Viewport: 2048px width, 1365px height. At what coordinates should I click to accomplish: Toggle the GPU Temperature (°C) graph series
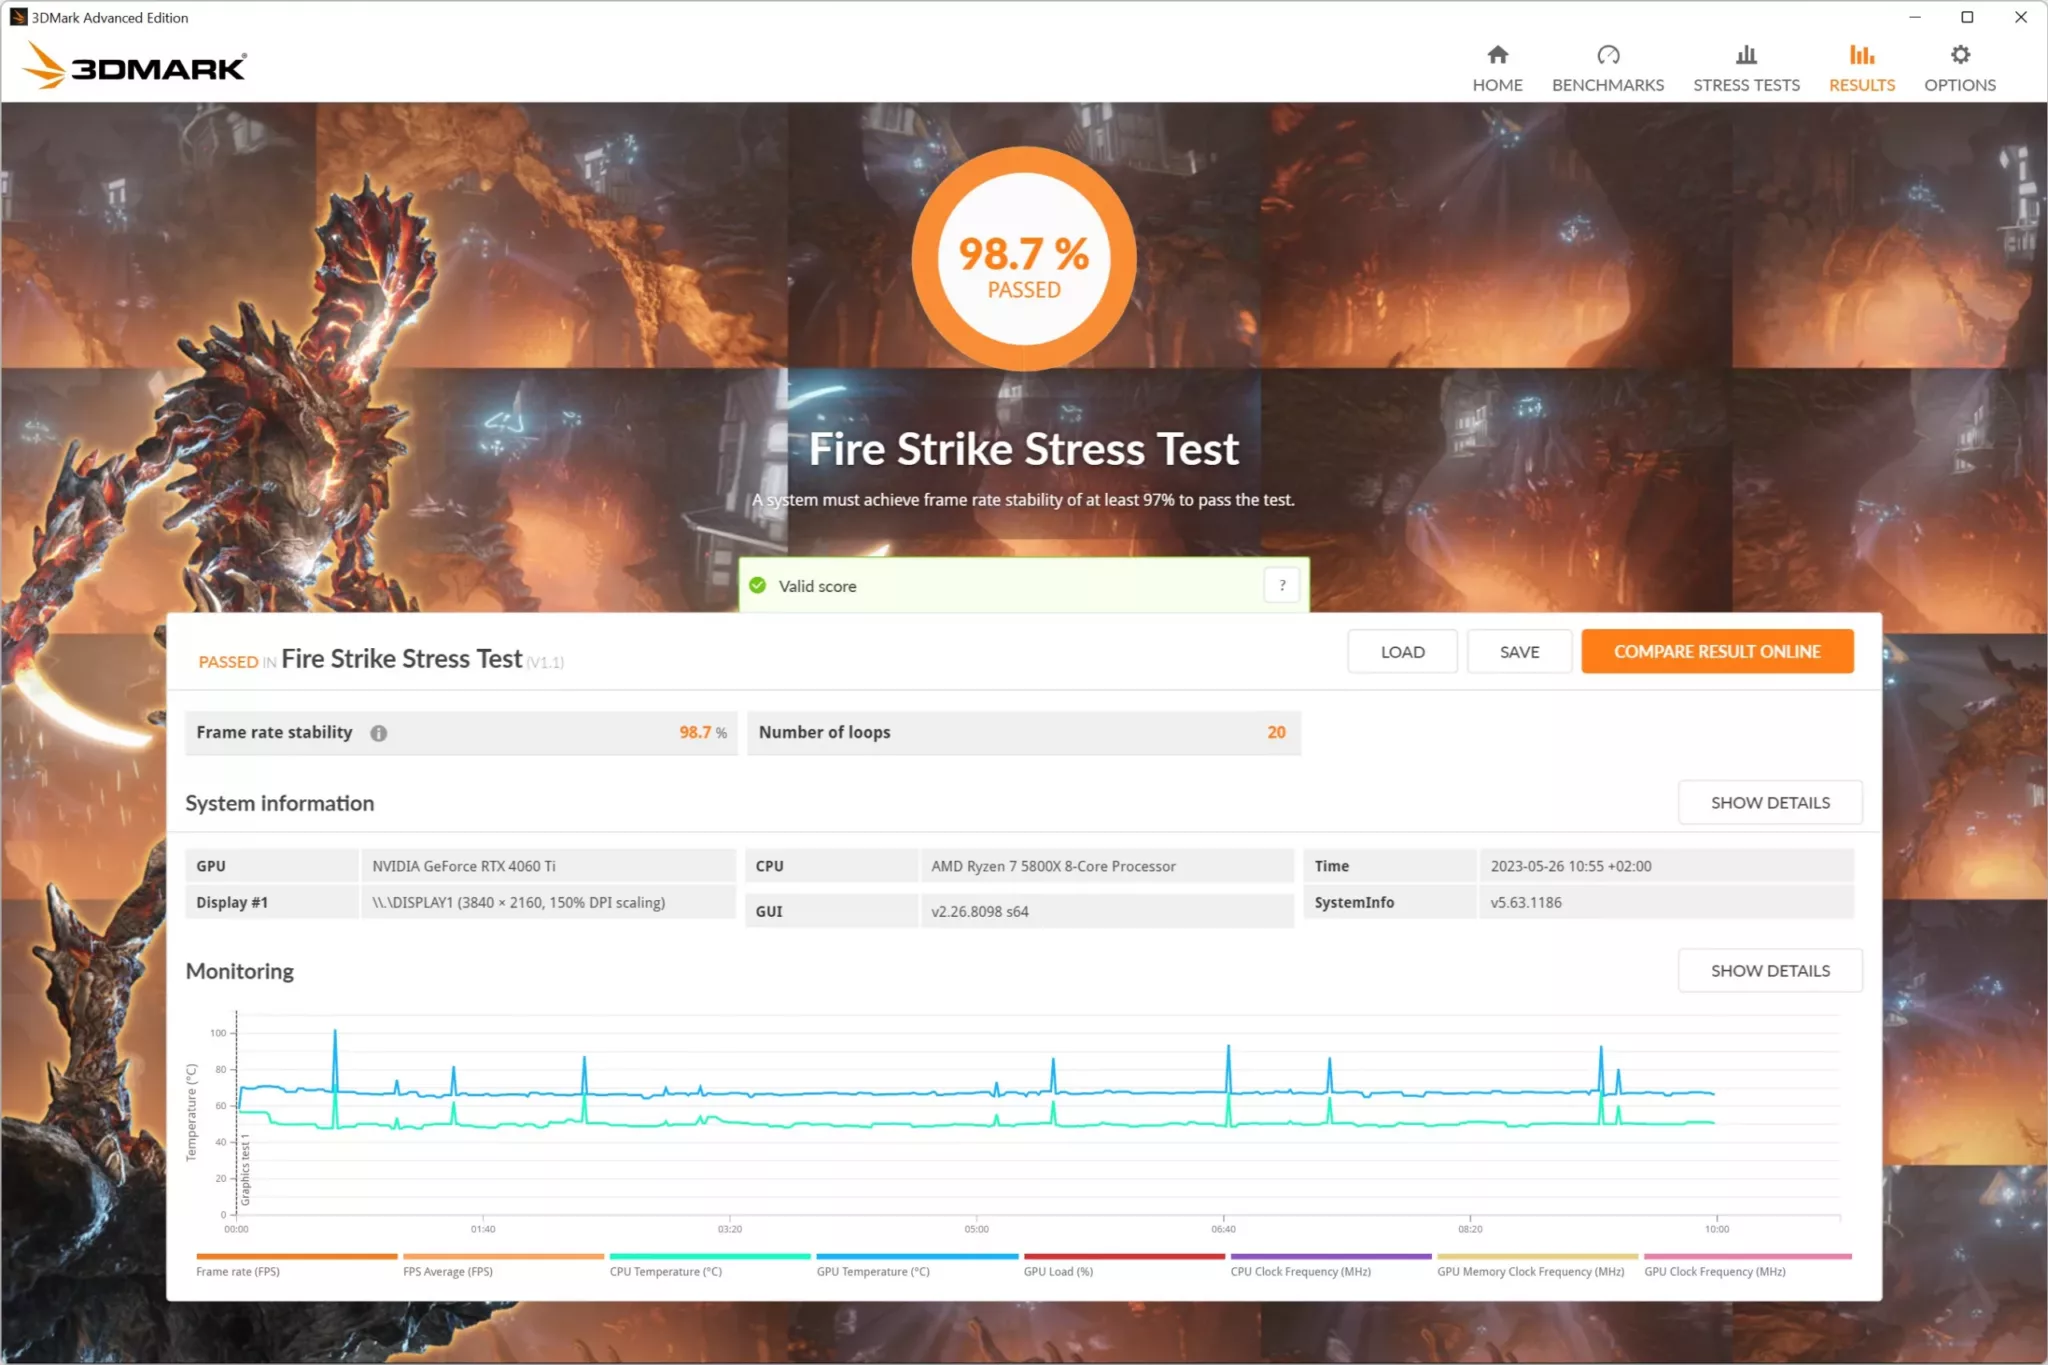pos(873,1271)
